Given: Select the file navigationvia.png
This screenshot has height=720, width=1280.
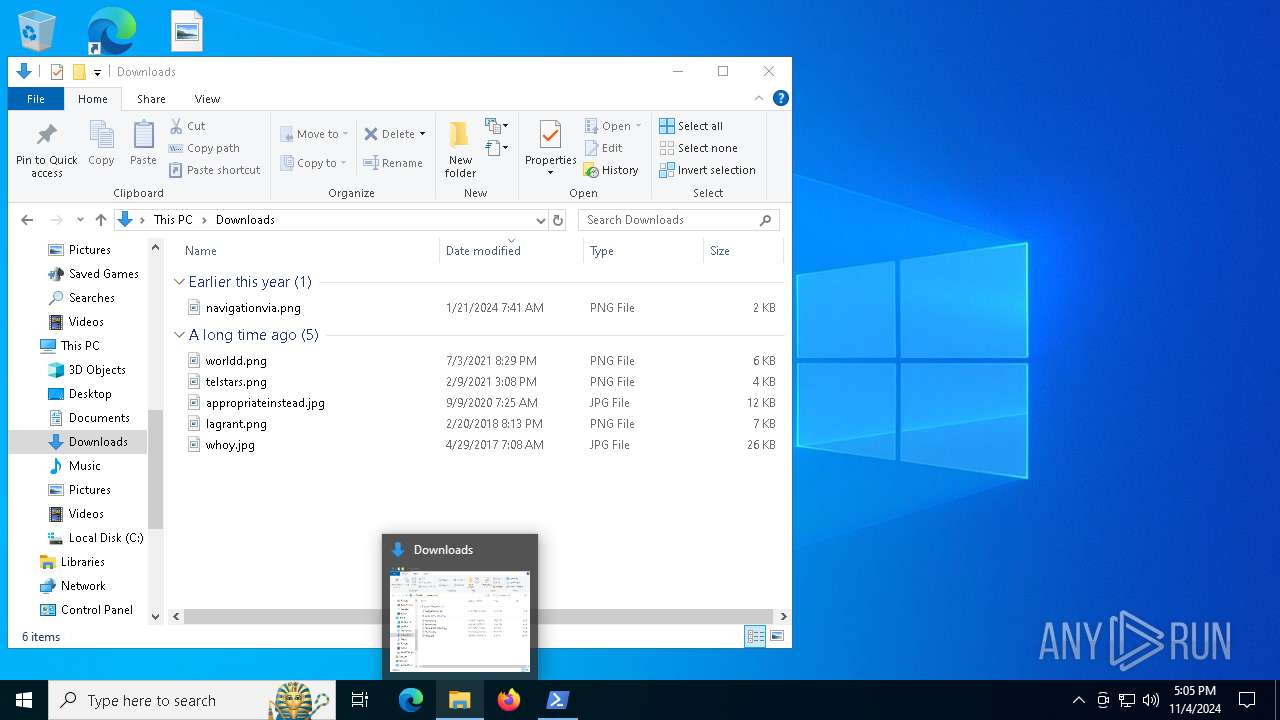Looking at the screenshot, I should 253,308.
